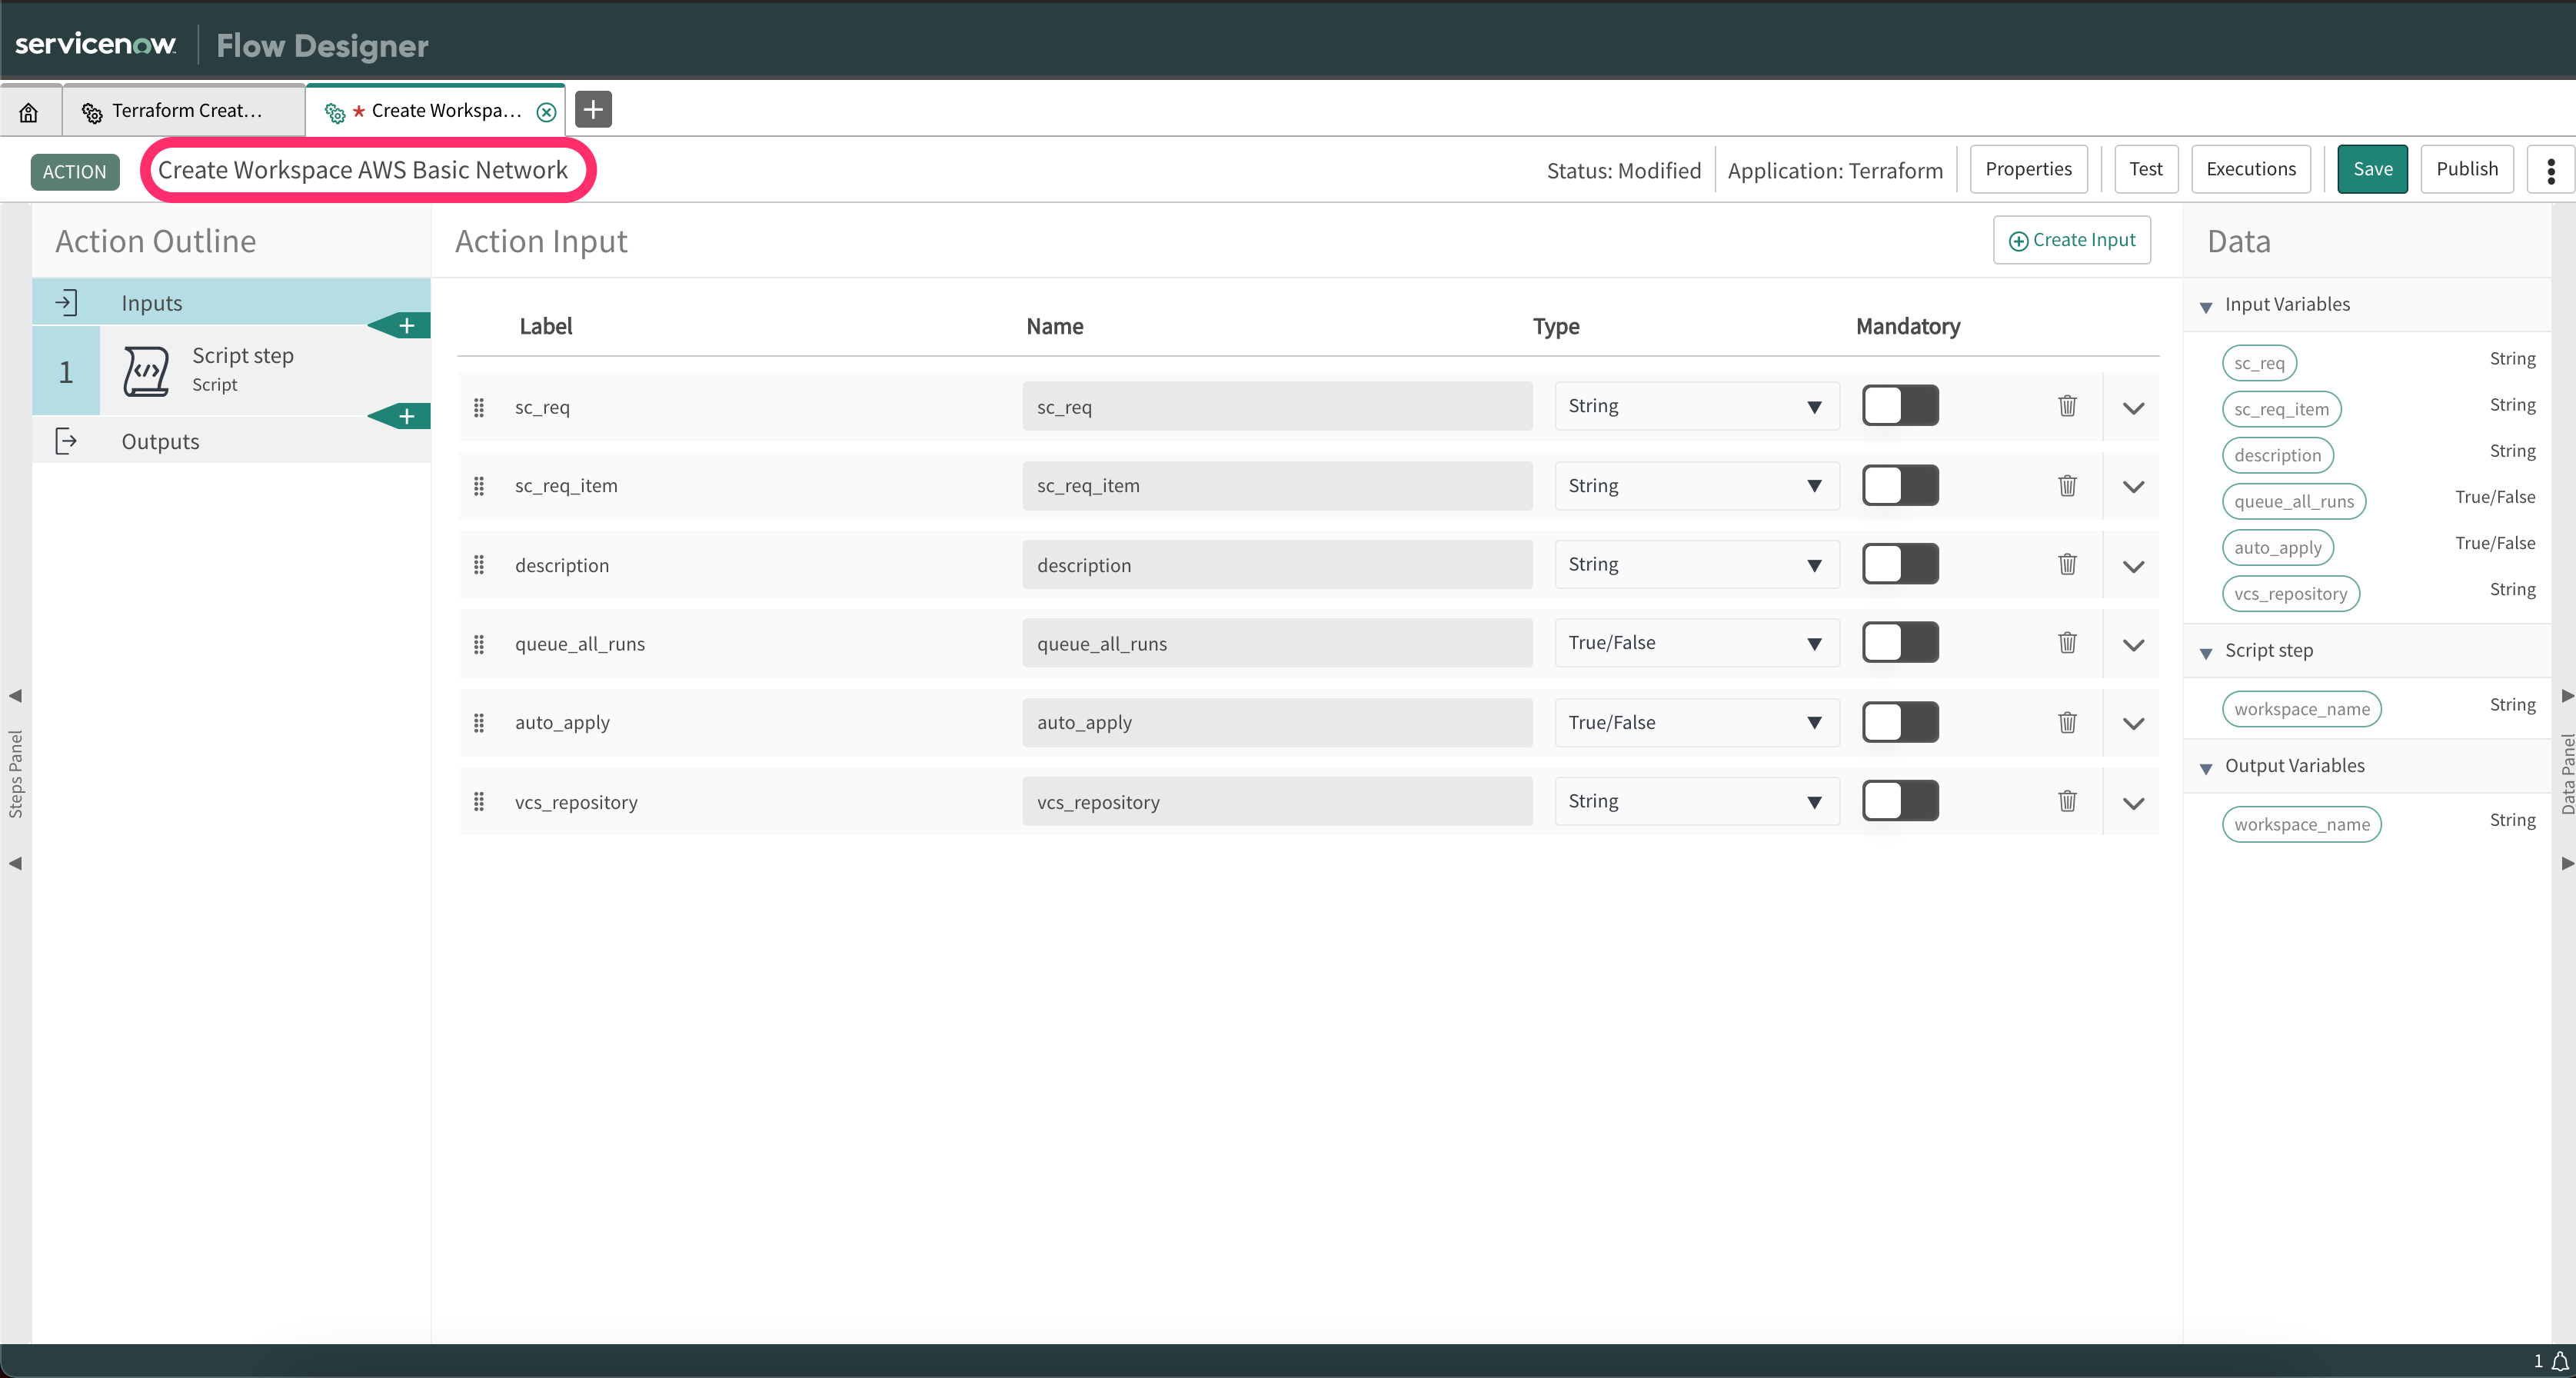This screenshot has height=1378, width=2576.
Task: Click the trash icon for vcs_repository
Action: tap(2067, 801)
